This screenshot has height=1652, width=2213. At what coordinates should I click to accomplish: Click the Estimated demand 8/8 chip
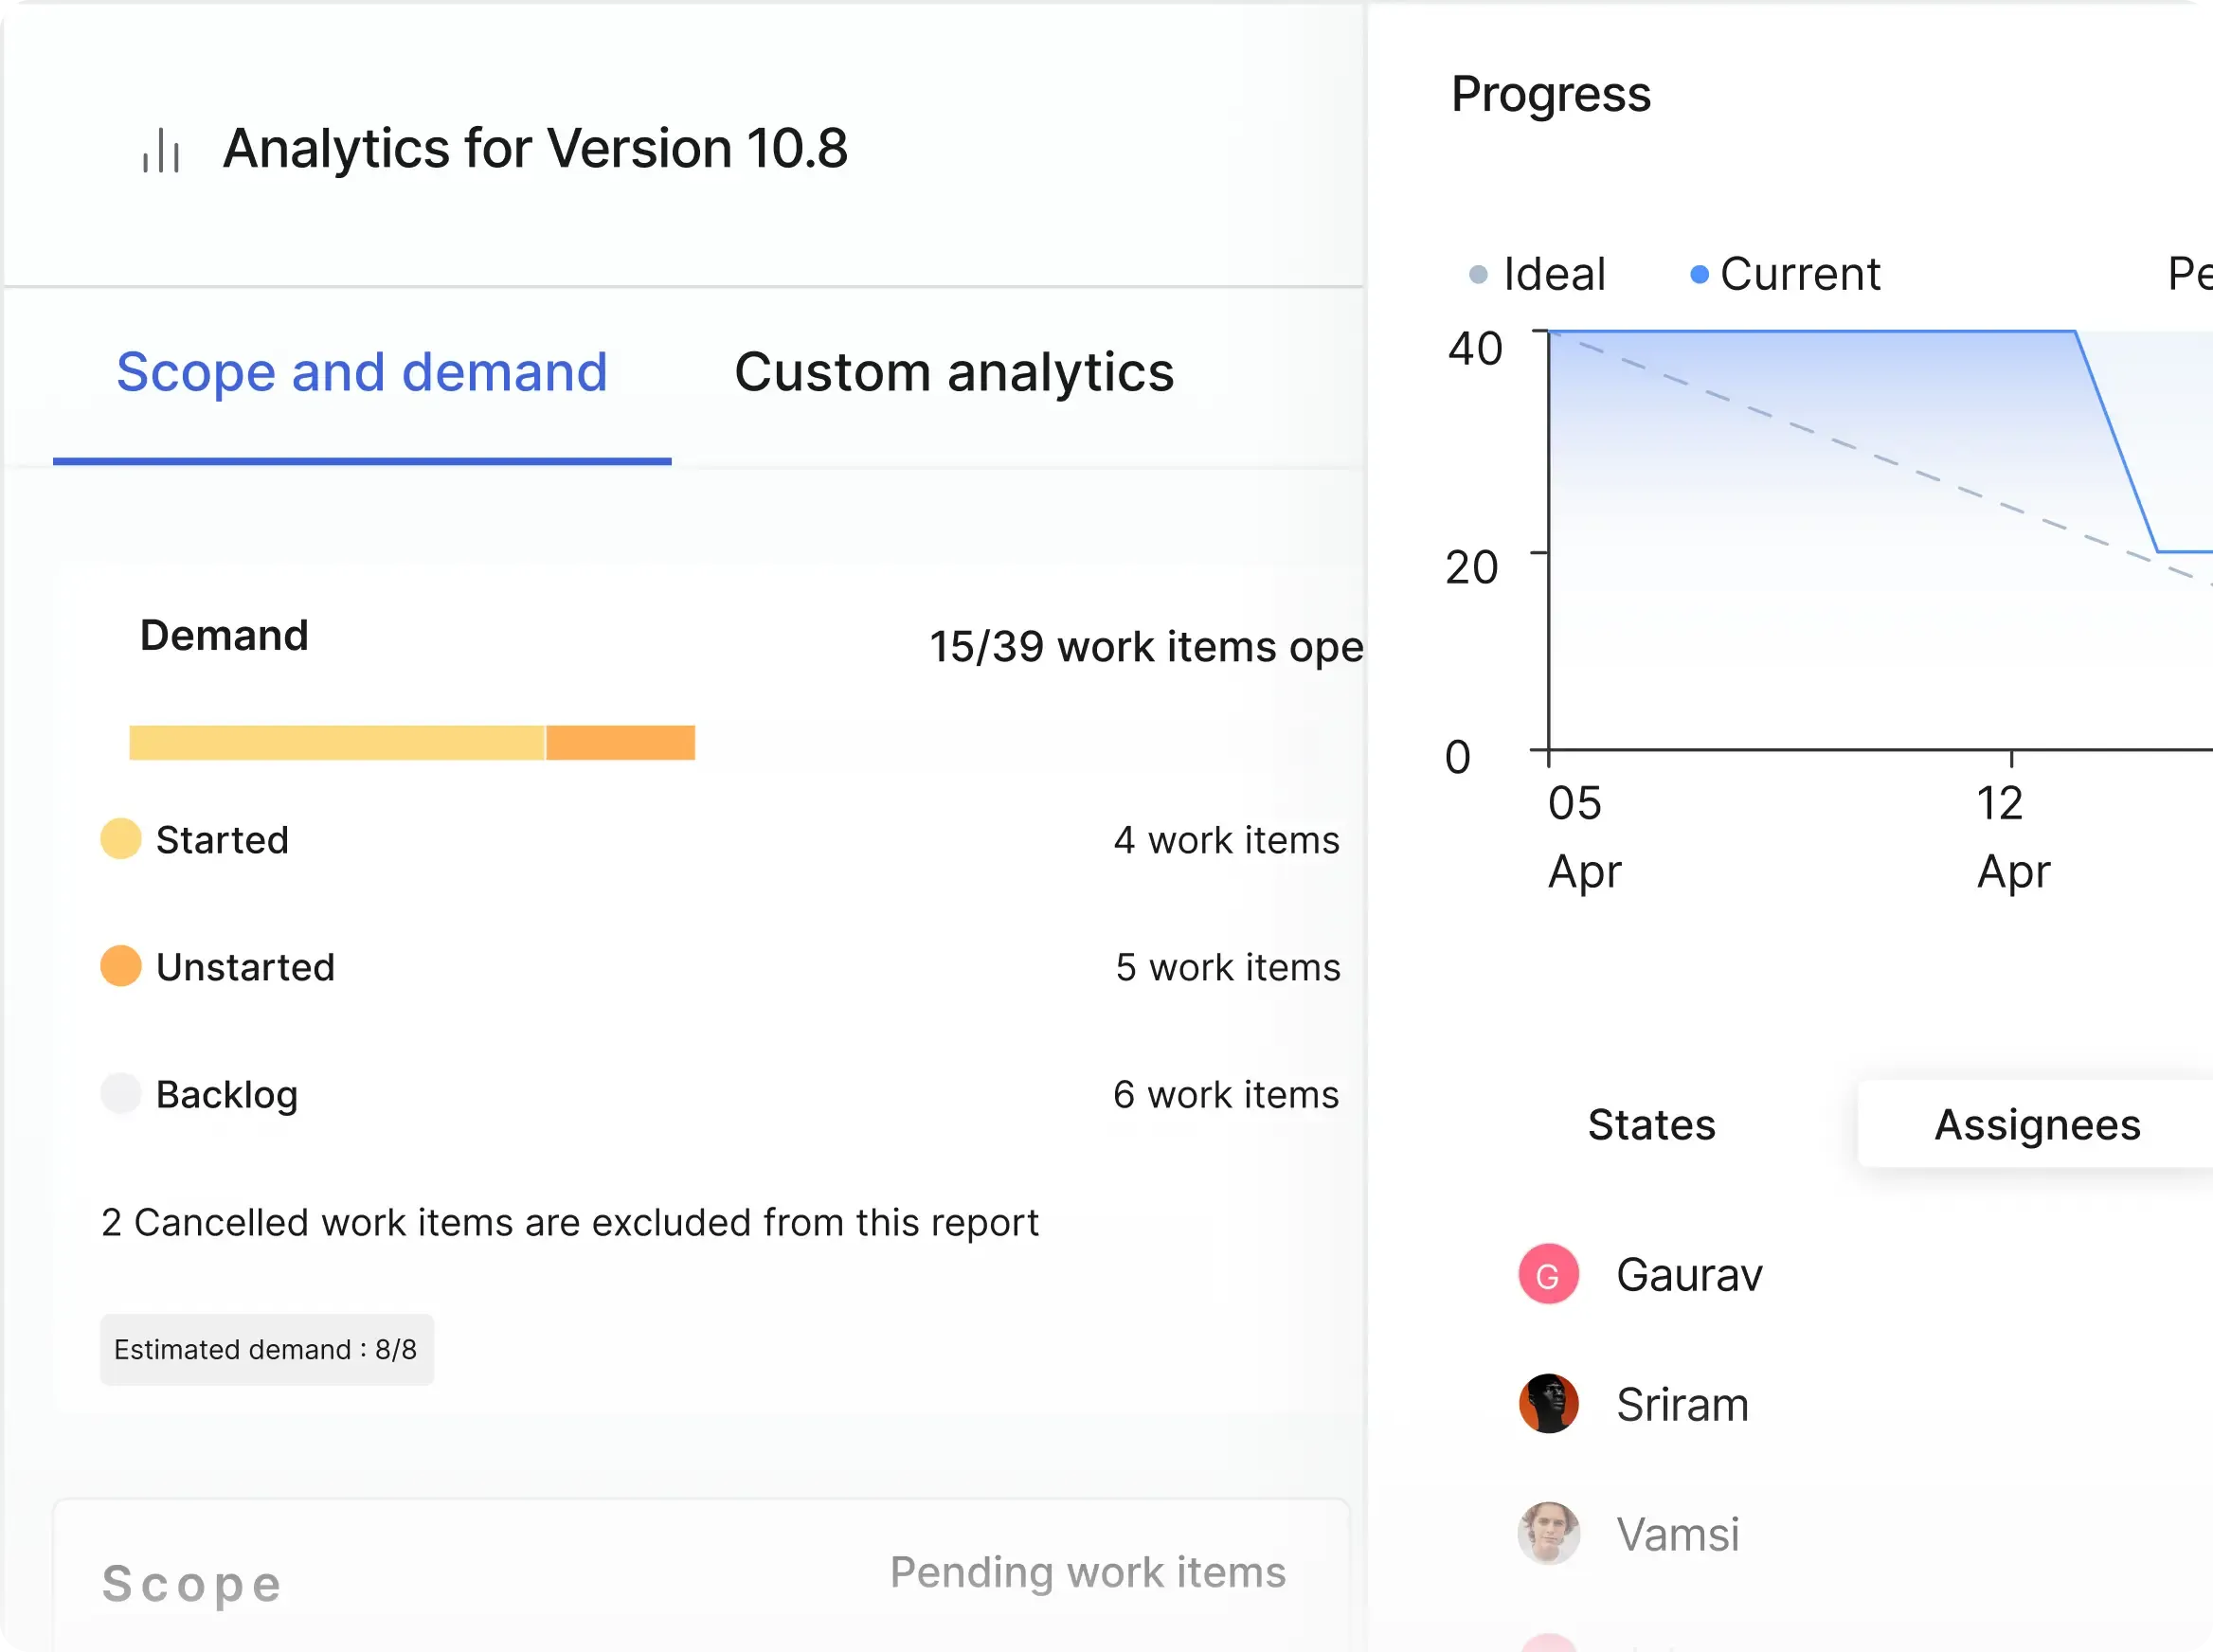[x=267, y=1349]
